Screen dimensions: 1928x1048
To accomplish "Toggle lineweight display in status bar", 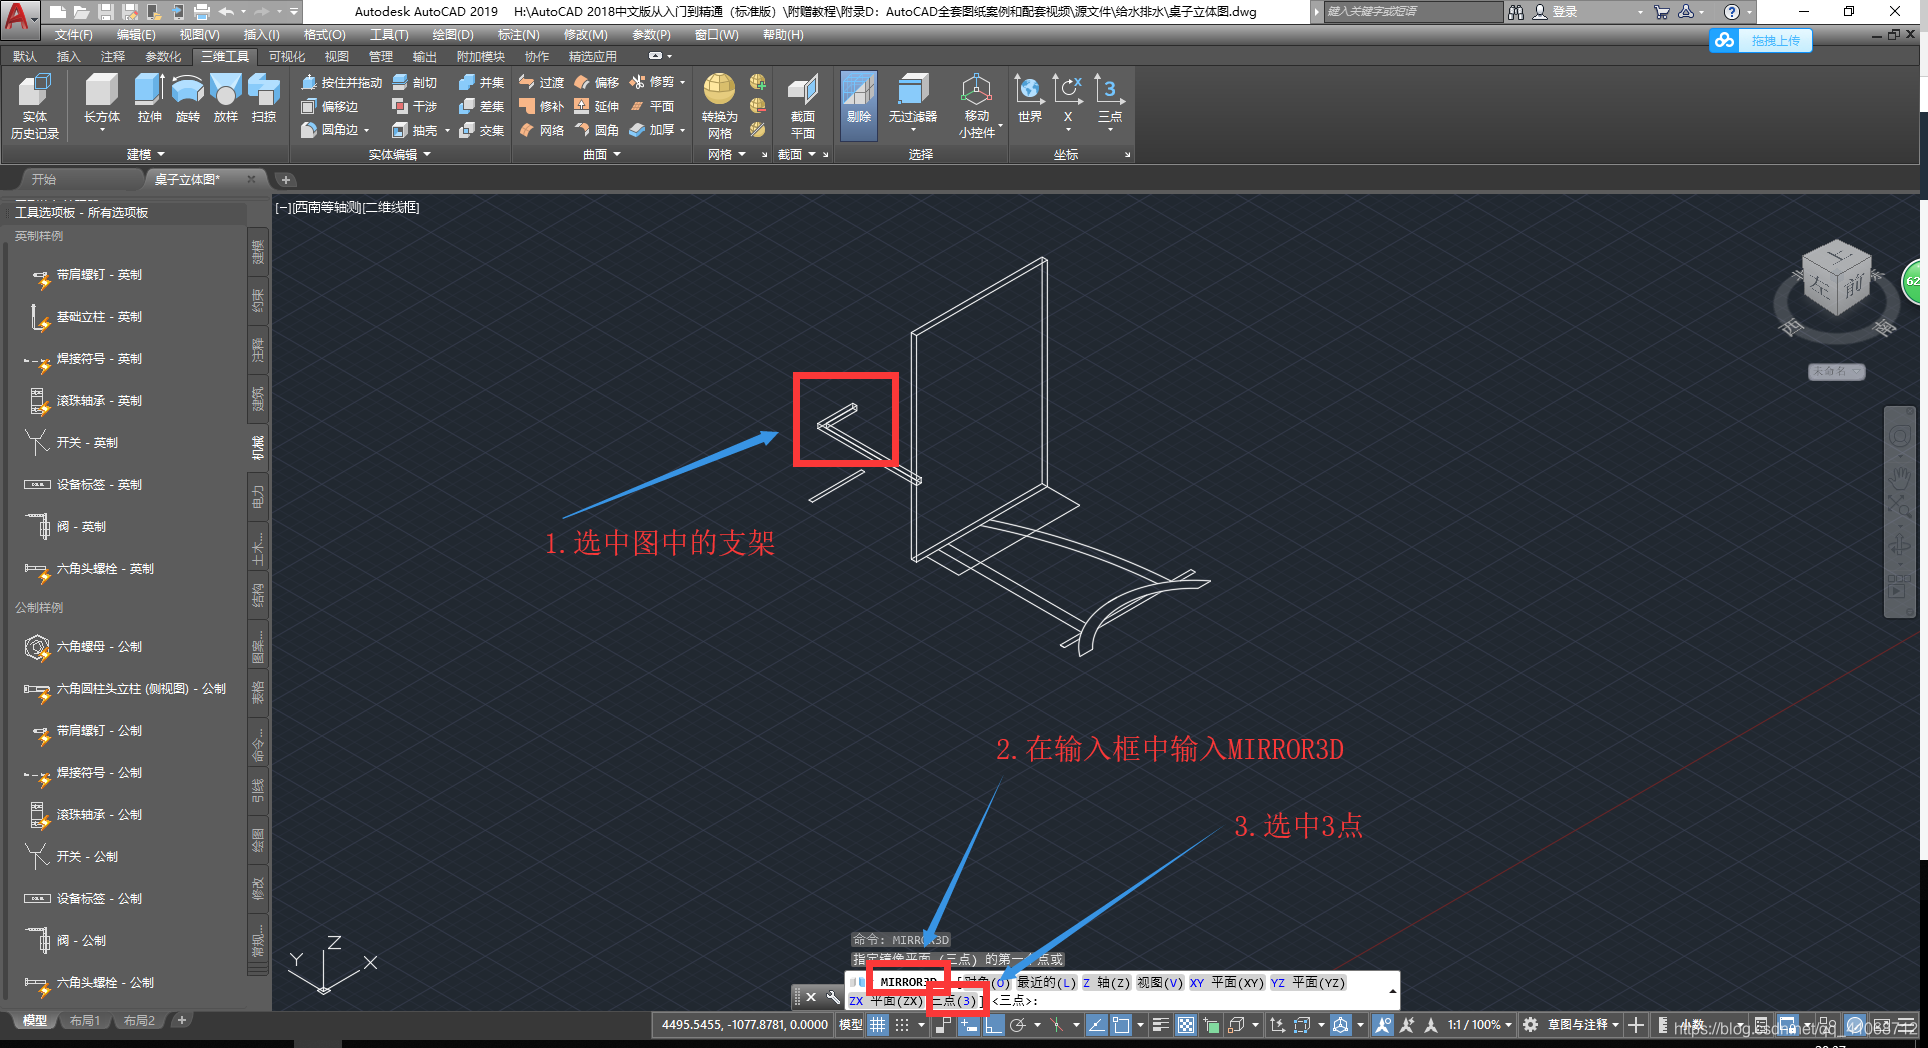I will pos(1160,1024).
